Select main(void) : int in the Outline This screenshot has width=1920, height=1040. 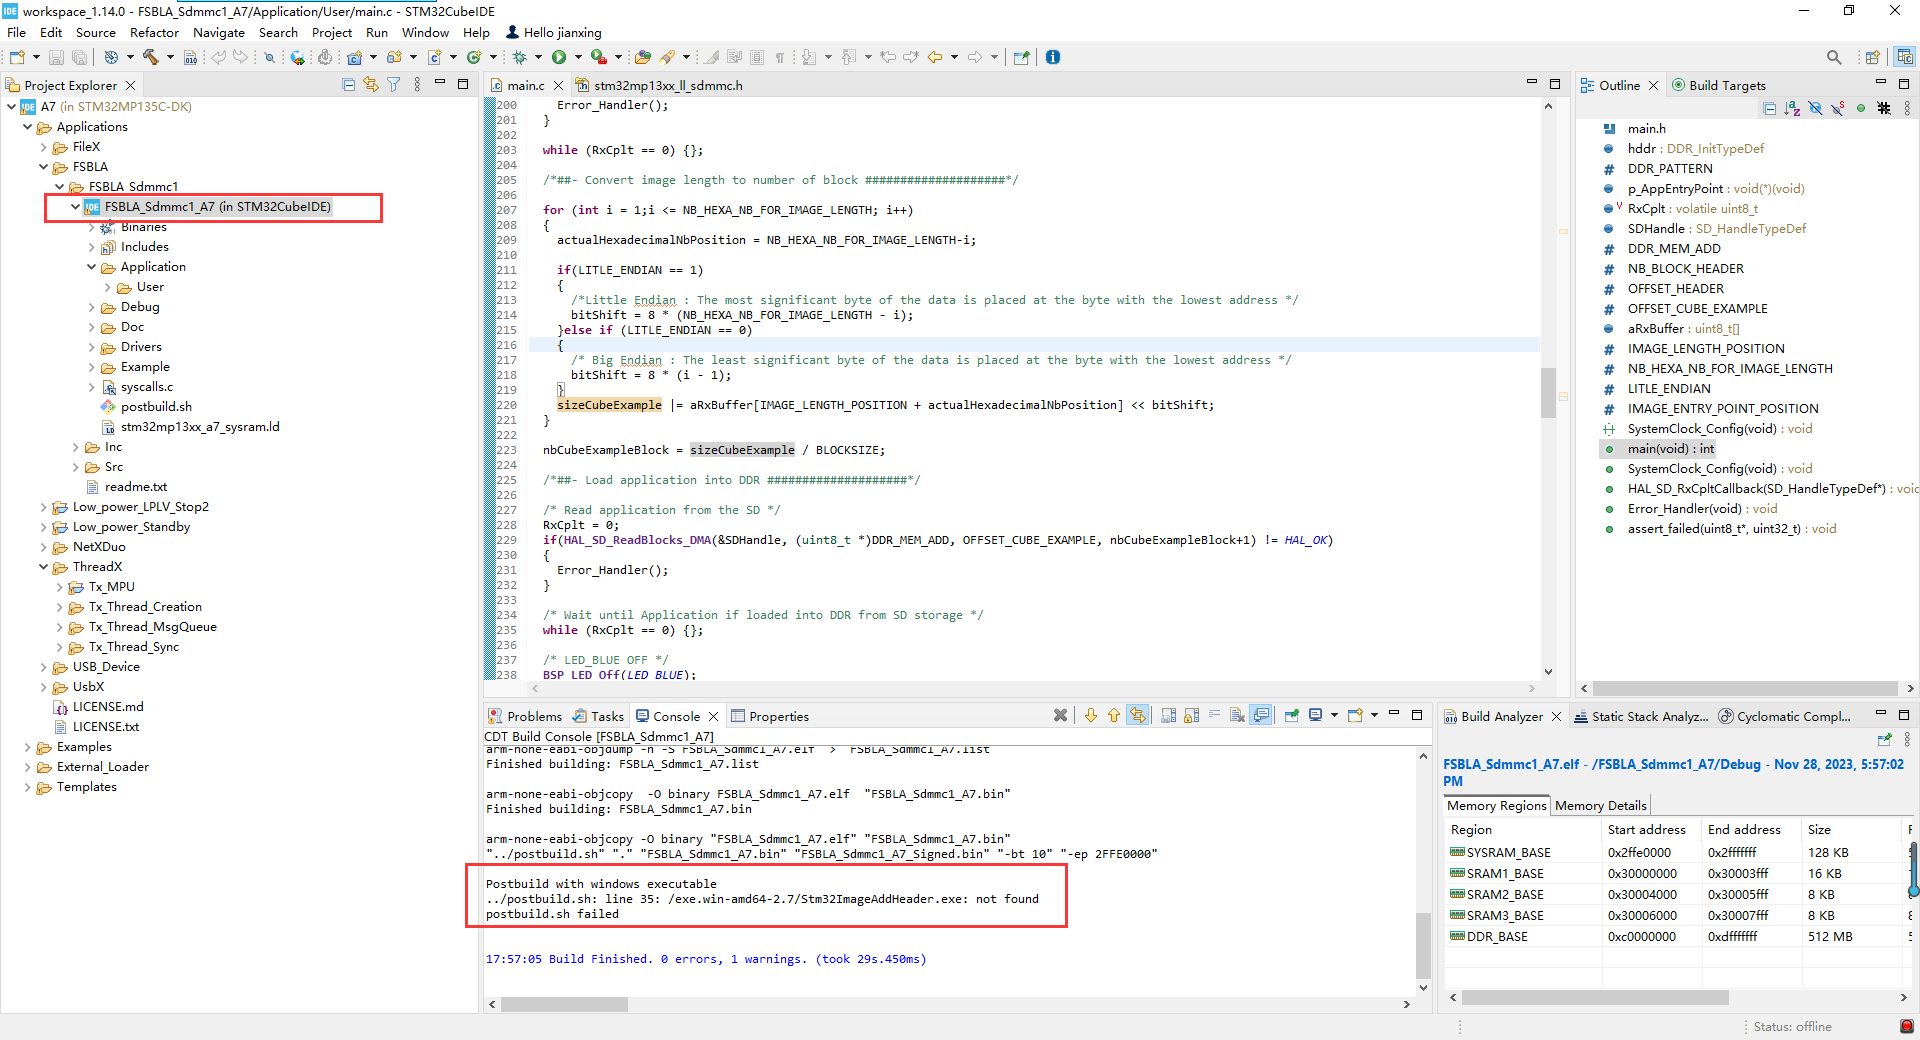click(1668, 448)
